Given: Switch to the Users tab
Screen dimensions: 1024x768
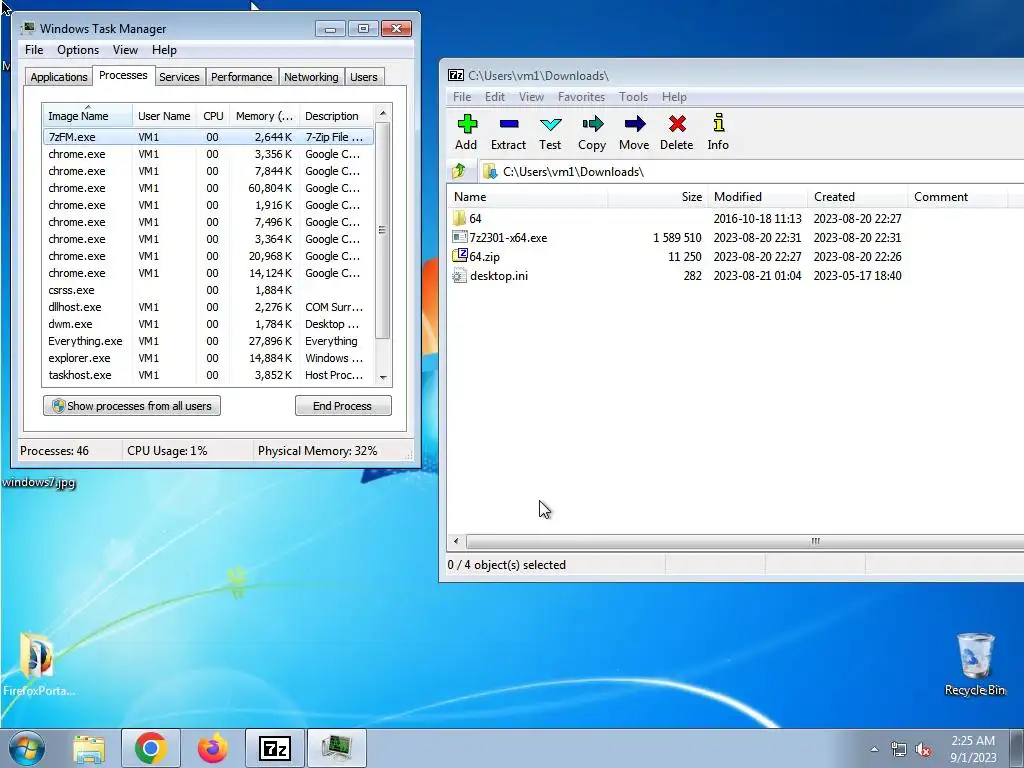Looking at the screenshot, I should click(364, 76).
